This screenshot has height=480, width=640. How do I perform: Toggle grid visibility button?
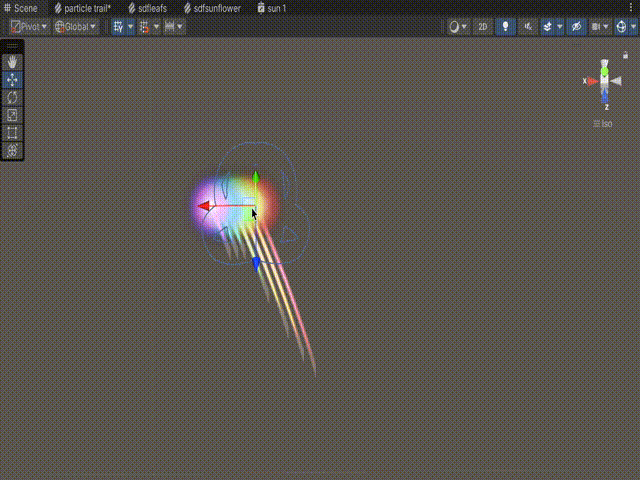click(119, 27)
